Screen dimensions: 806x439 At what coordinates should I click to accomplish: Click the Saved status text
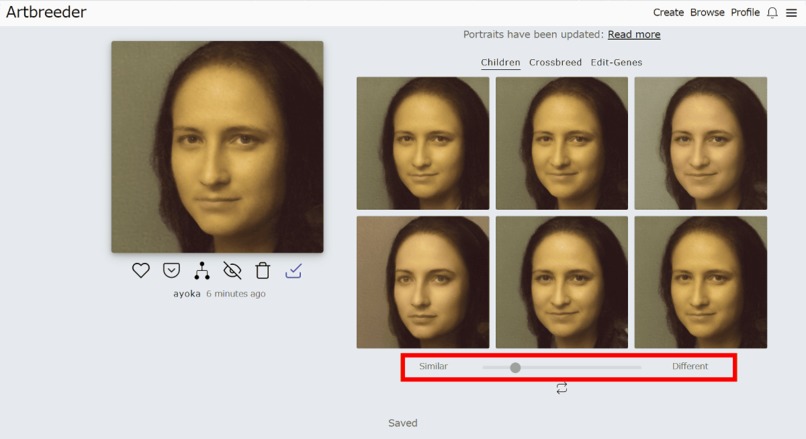click(x=402, y=423)
